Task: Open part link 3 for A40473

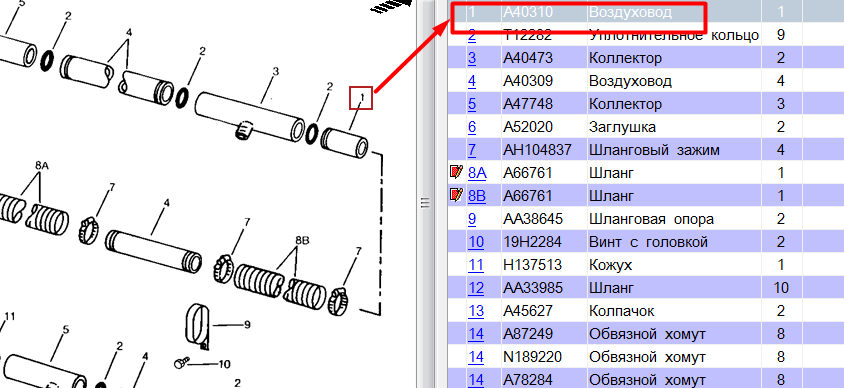Action: click(x=472, y=58)
